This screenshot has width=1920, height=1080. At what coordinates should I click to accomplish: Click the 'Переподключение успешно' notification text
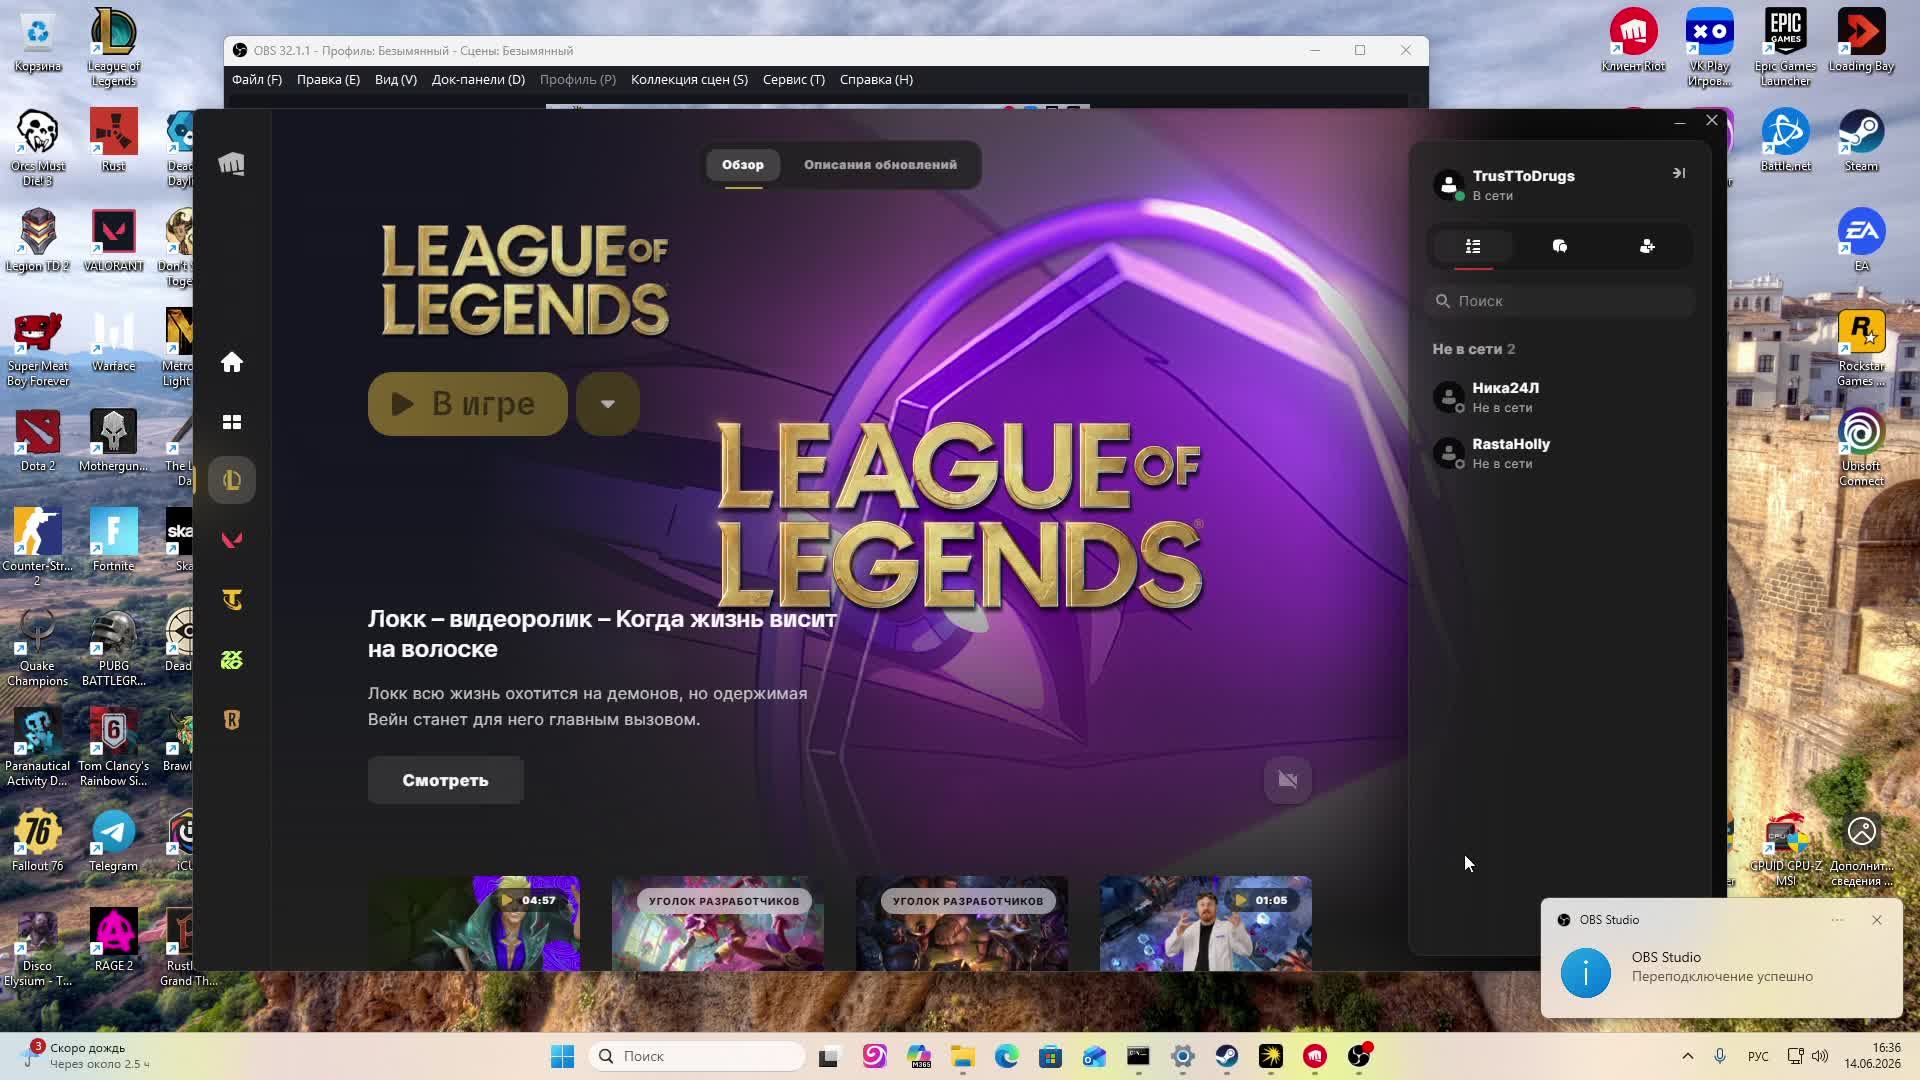(1722, 976)
